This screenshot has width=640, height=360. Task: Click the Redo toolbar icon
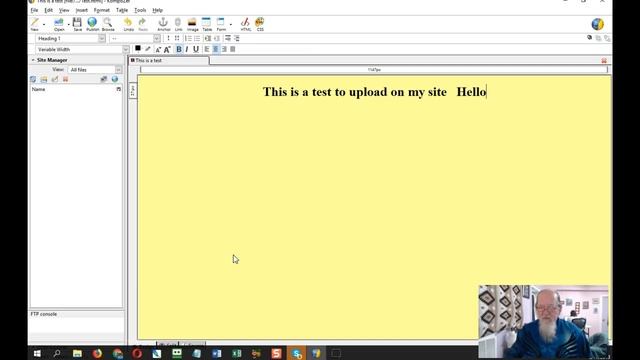pyautogui.click(x=142, y=24)
